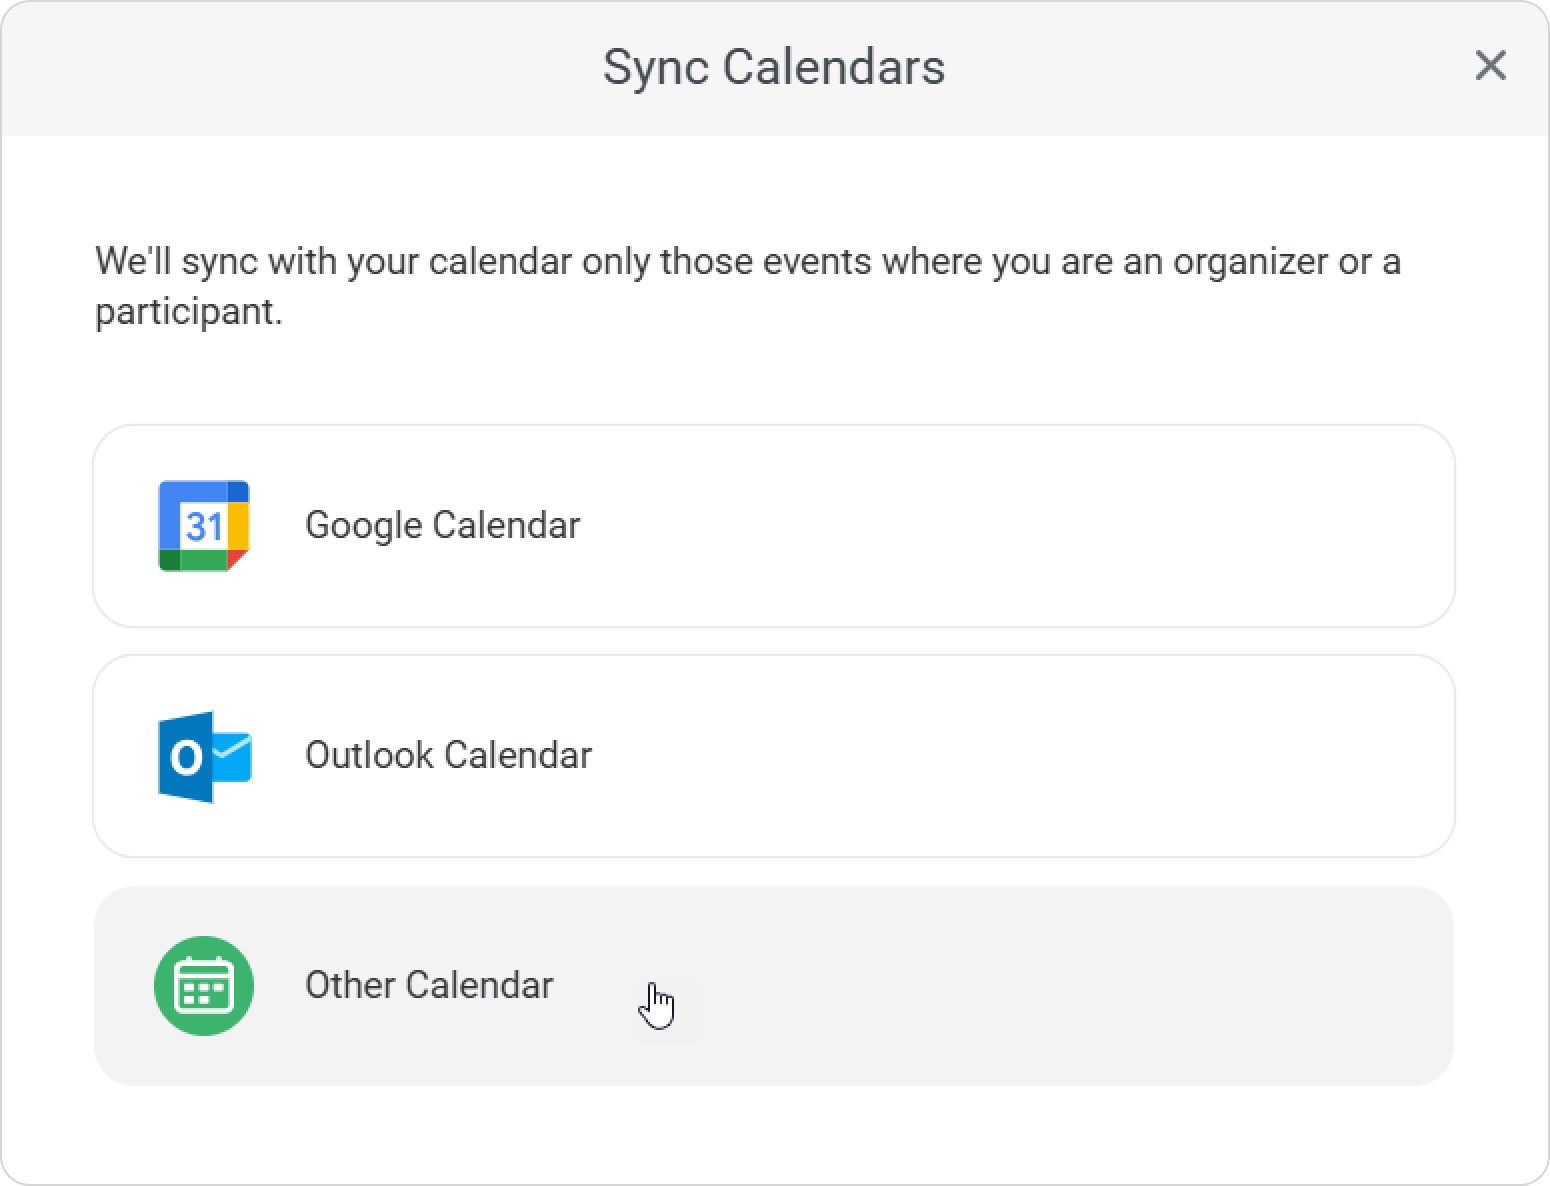Pick the Other Calendar sync option
Viewport: 1550px width, 1186px height.
pyautogui.click(x=773, y=986)
